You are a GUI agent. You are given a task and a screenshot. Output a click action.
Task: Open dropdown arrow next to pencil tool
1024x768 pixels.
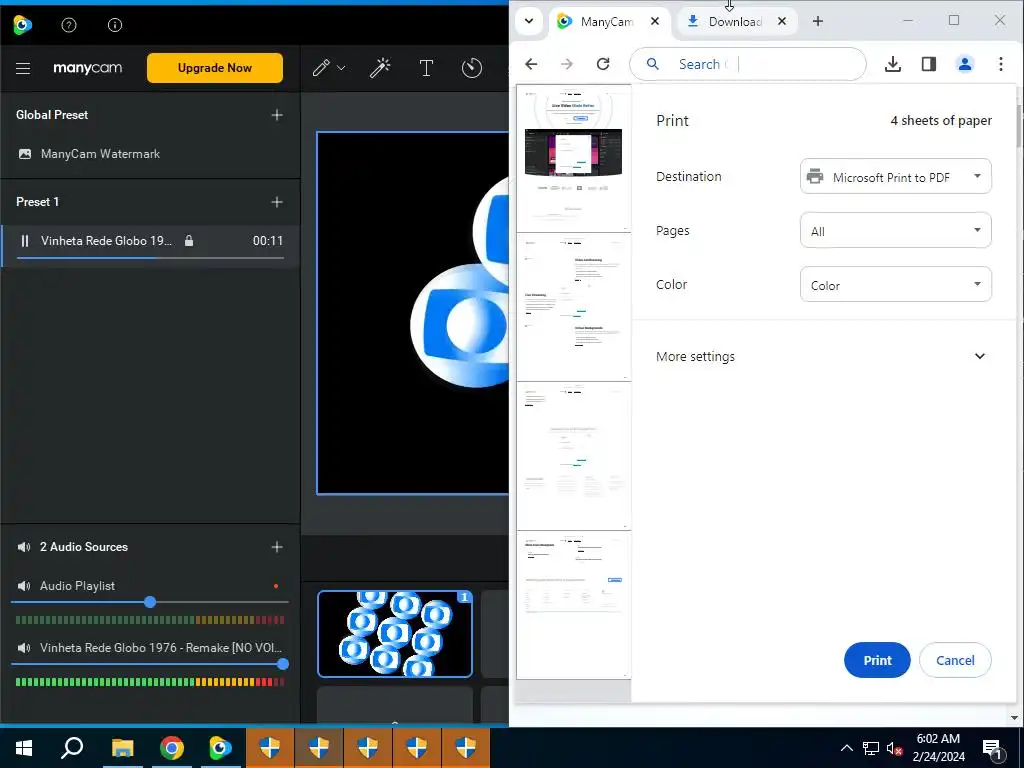point(341,68)
